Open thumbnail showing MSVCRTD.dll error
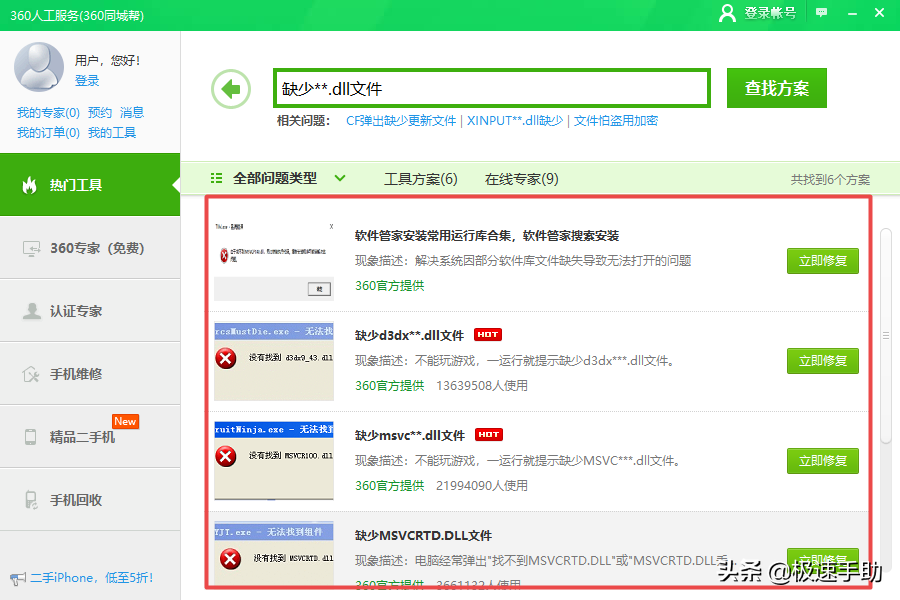The image size is (900, 600). 274,553
